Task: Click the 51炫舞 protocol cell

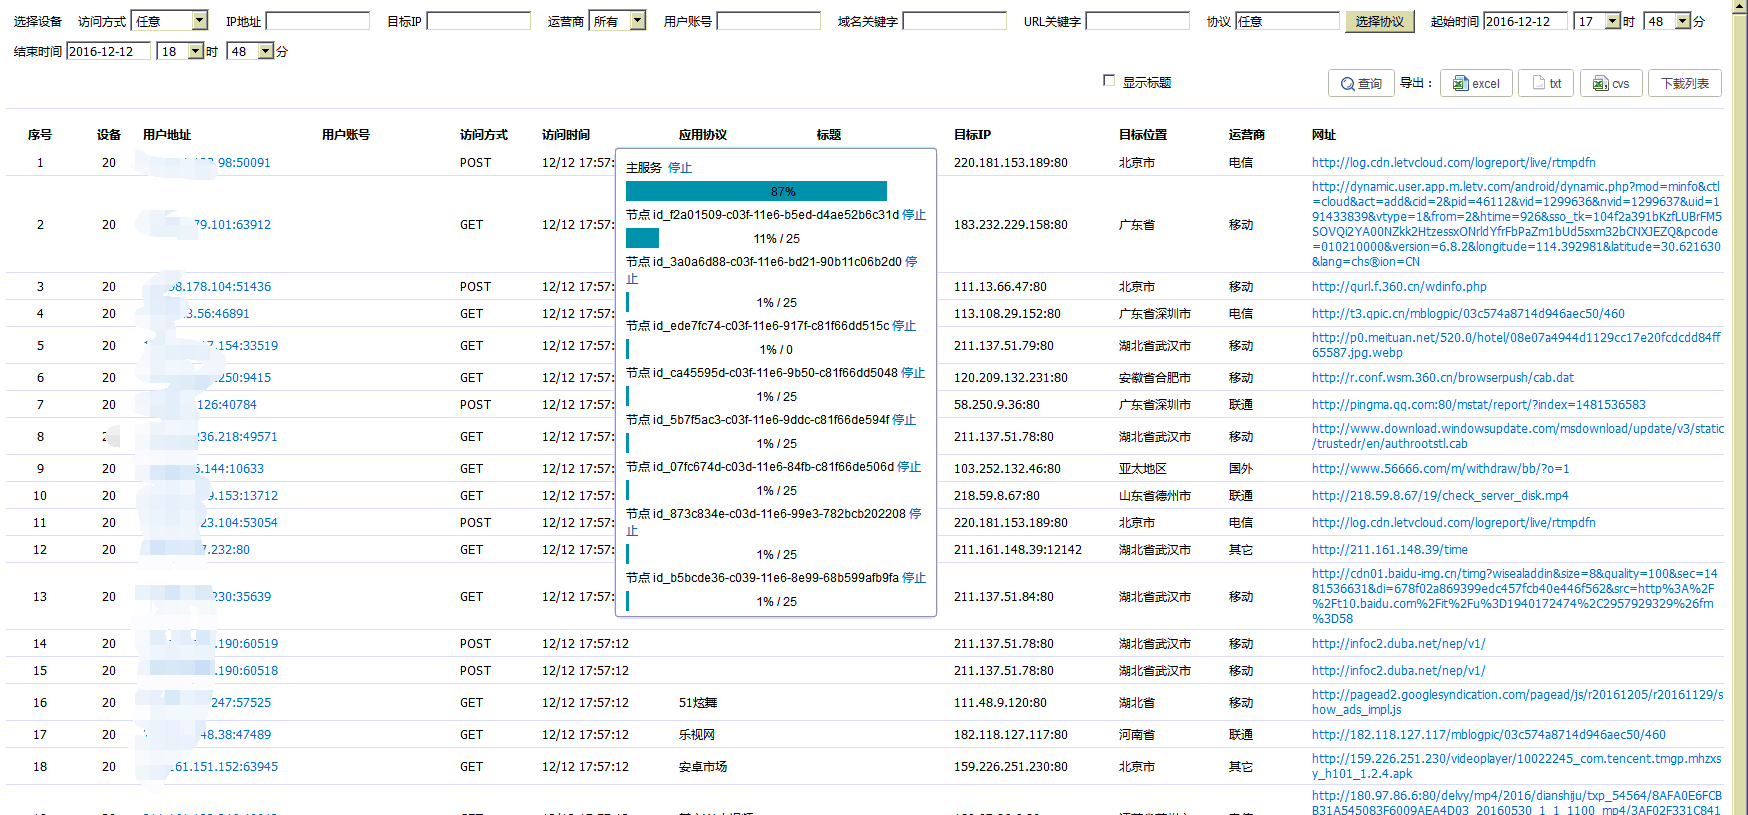Action: pyautogui.click(x=698, y=703)
